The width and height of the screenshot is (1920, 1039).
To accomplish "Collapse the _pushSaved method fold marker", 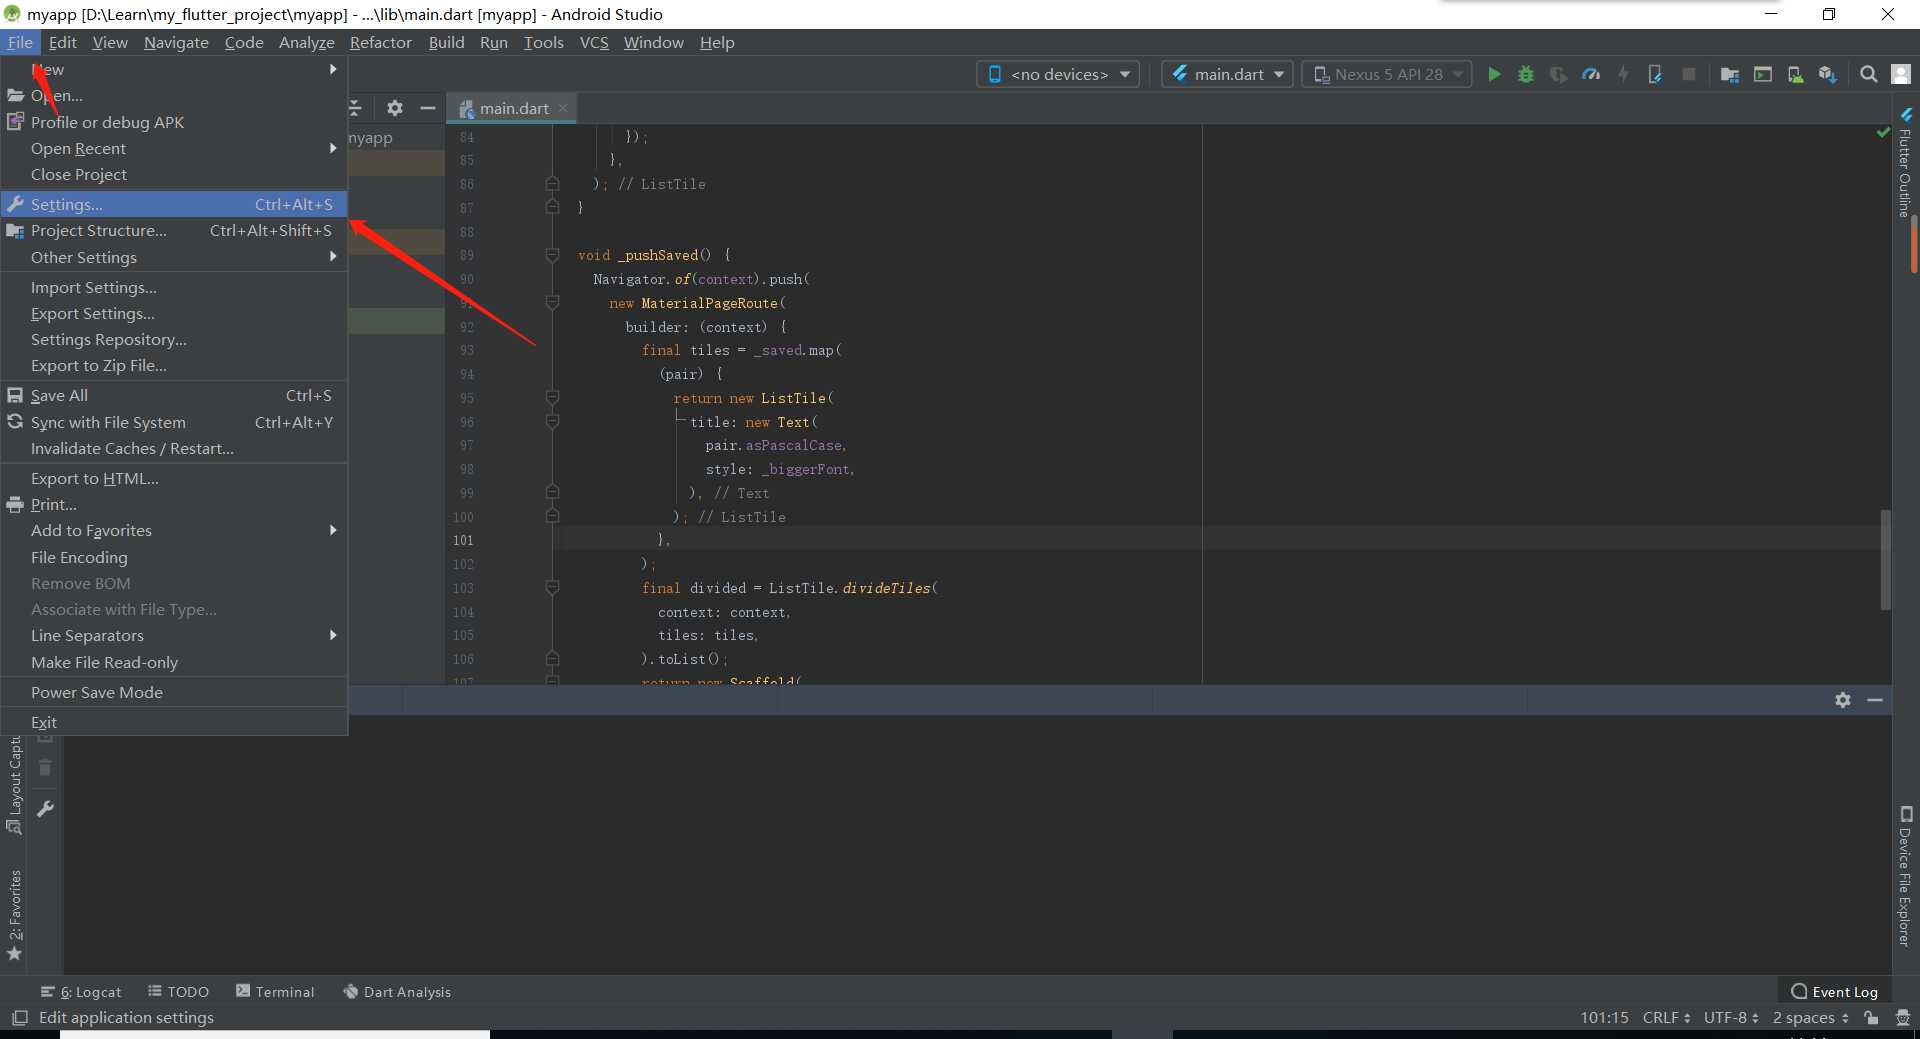I will point(552,255).
